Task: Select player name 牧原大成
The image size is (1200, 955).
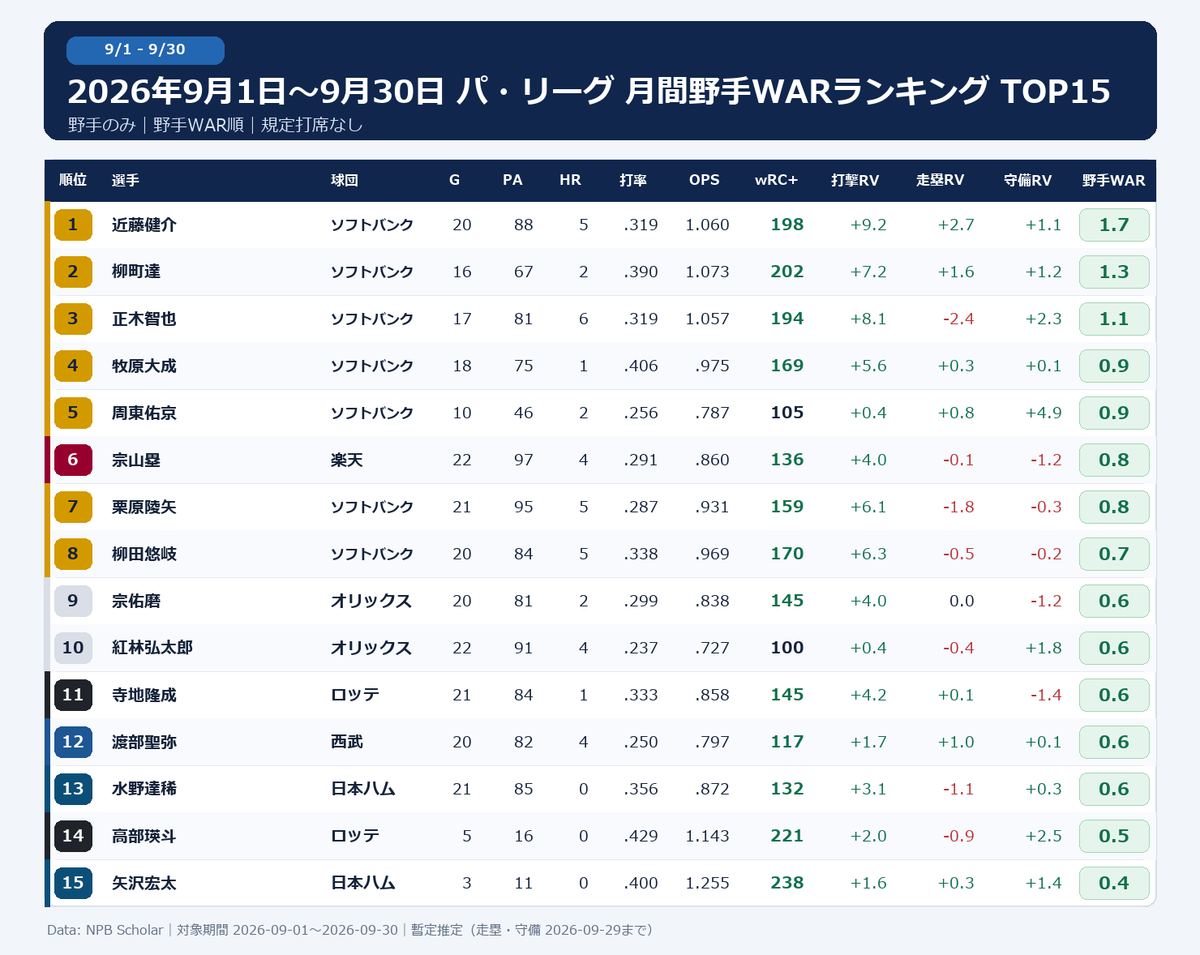Action: point(144,366)
